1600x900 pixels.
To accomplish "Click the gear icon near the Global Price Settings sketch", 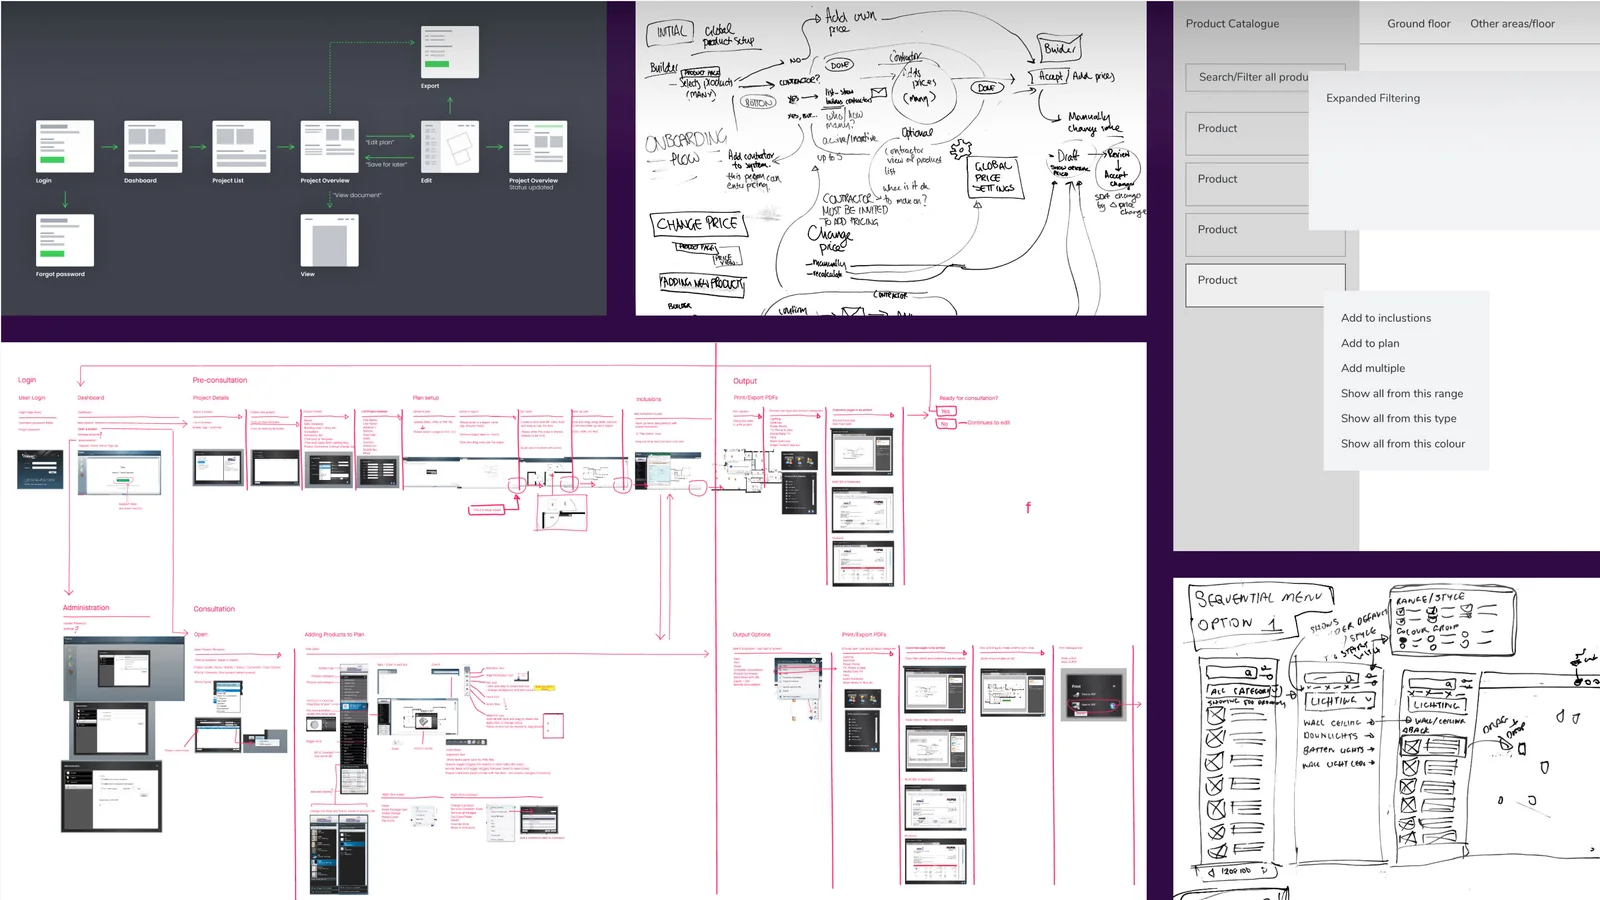I will pos(960,149).
